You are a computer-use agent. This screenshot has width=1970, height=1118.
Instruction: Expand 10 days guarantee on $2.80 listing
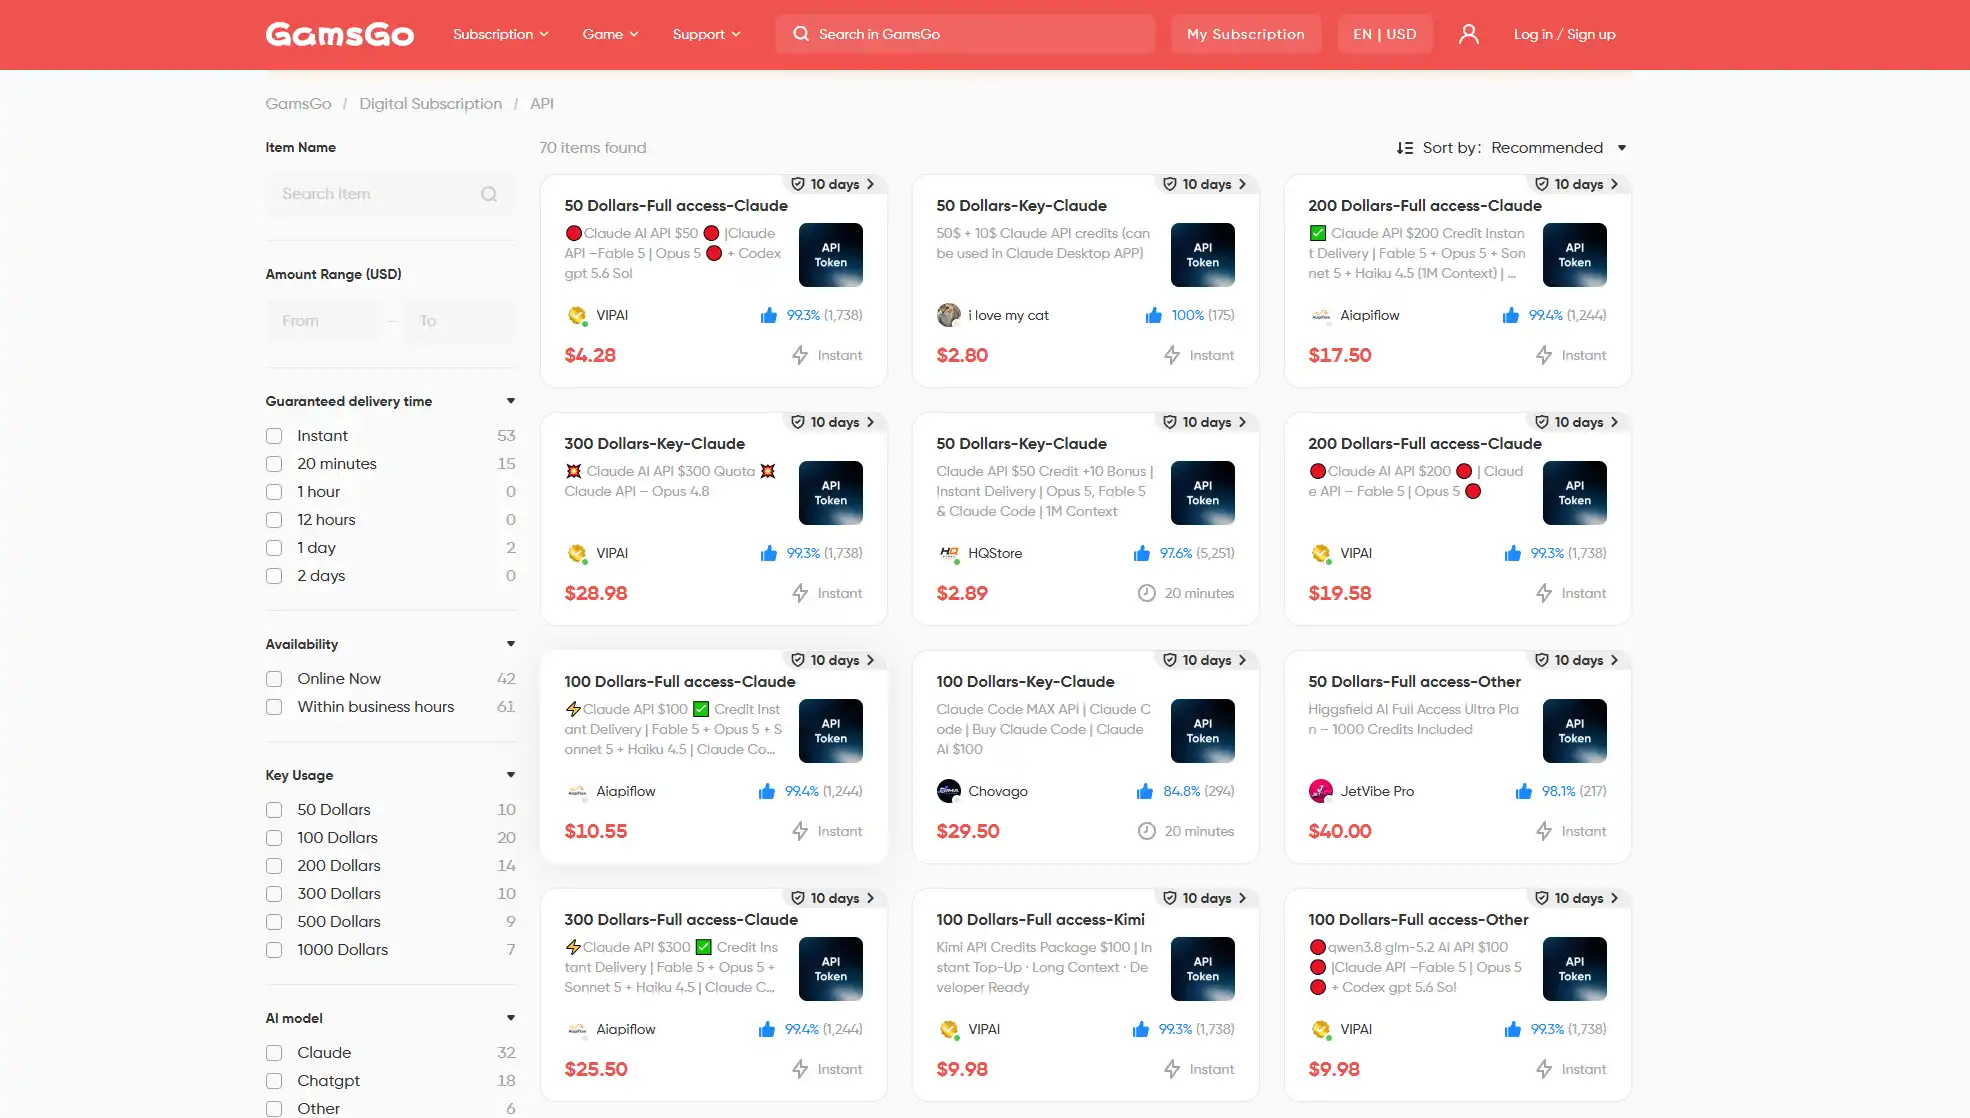[1206, 184]
